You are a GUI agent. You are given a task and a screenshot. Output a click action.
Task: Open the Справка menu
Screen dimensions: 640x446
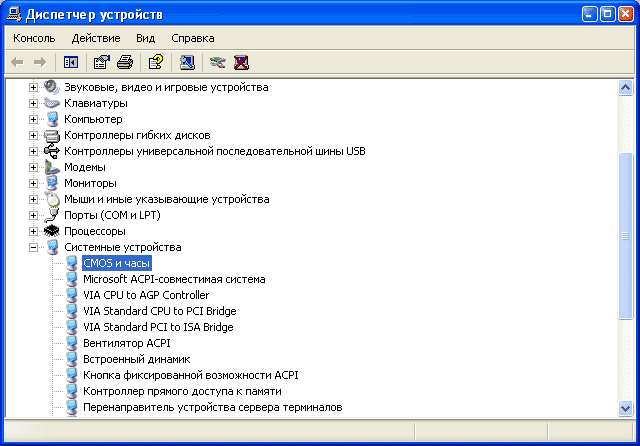pos(192,38)
